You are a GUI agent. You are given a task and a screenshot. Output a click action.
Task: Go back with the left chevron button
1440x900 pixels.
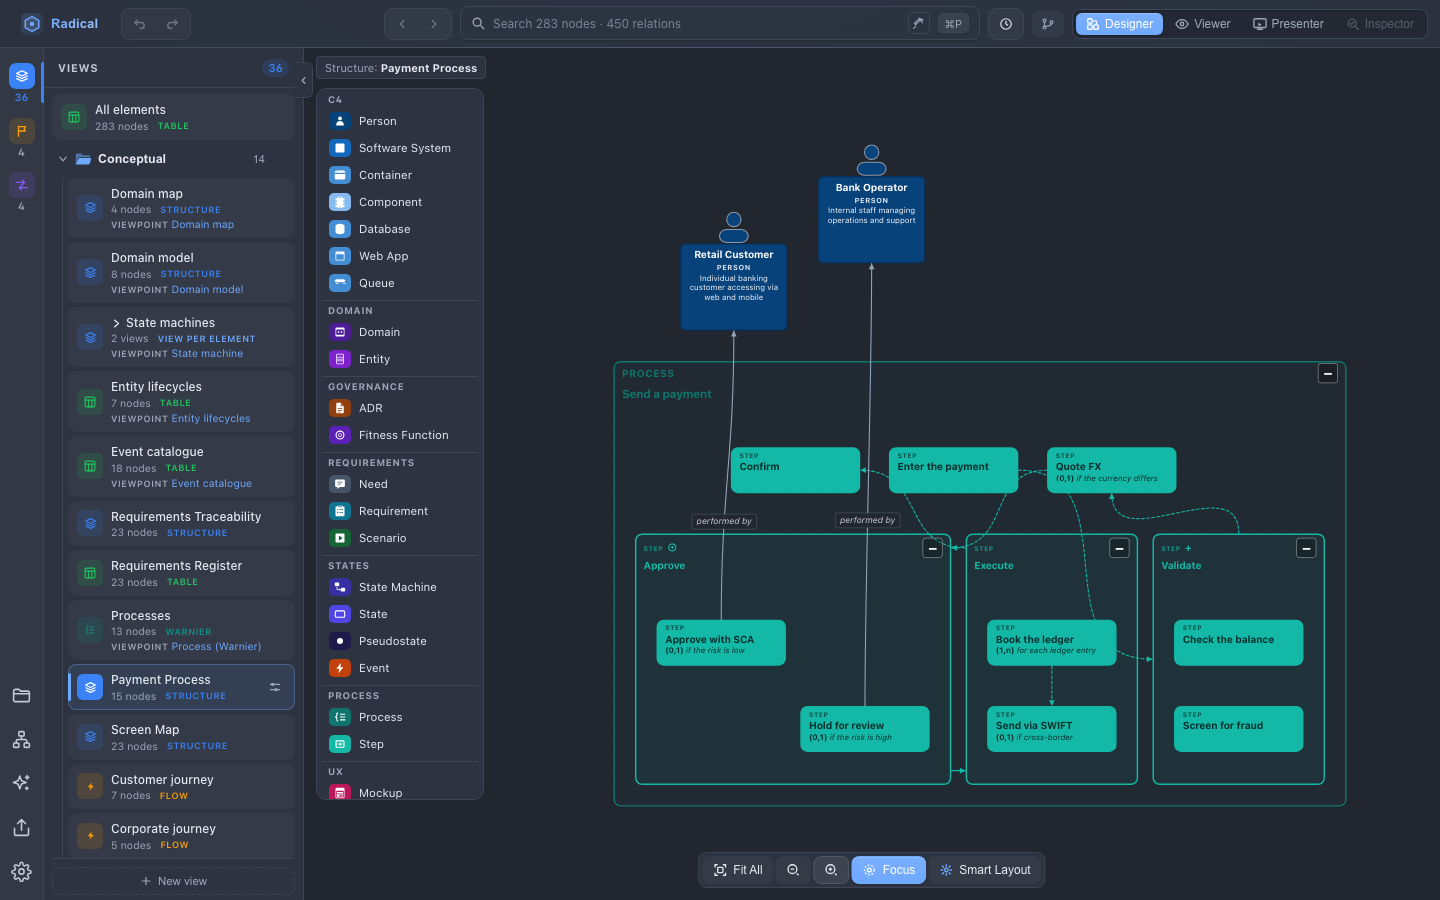point(402,24)
